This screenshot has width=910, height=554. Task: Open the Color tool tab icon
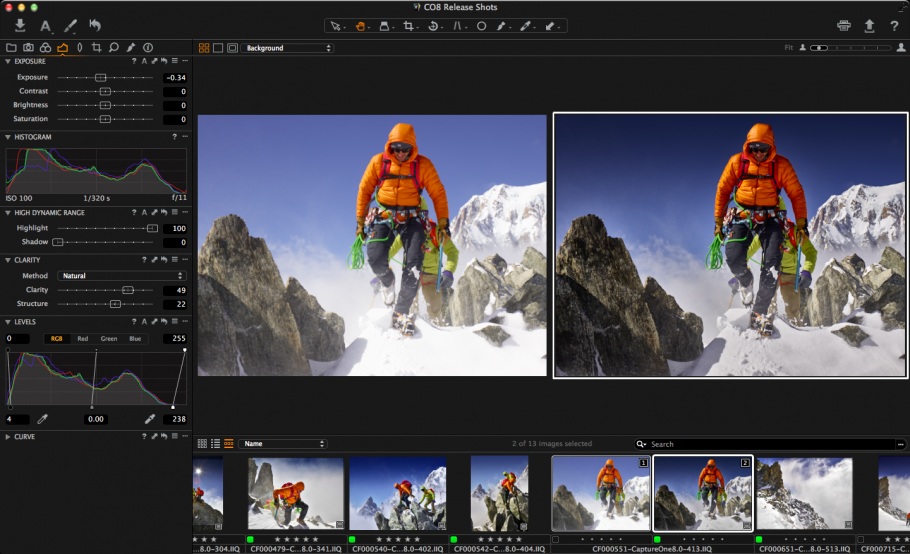pyautogui.click(x=46, y=47)
